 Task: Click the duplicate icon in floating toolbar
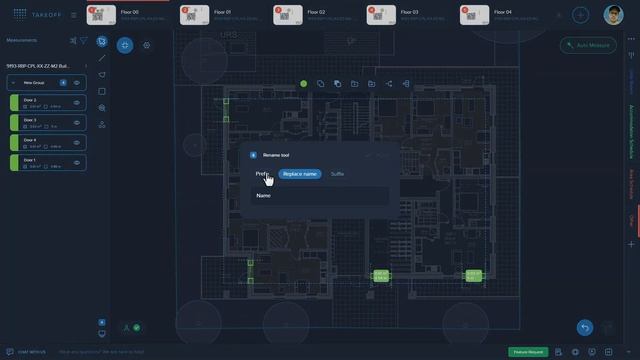pyautogui.click(x=338, y=84)
